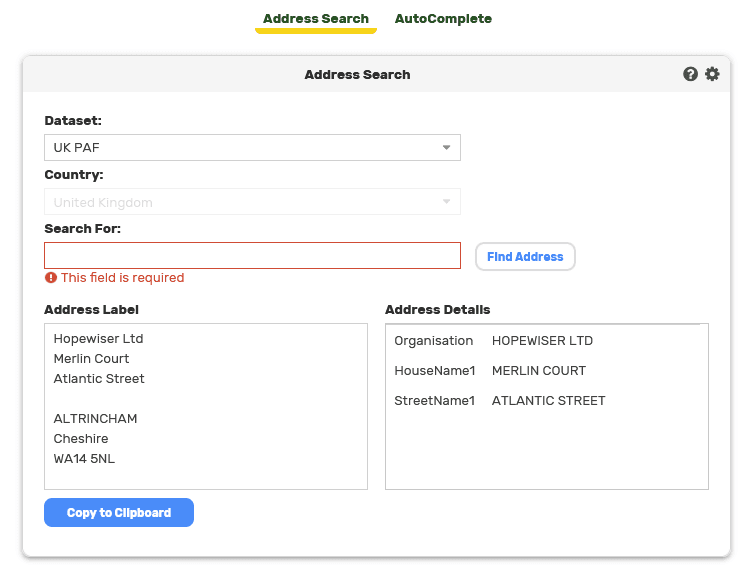
Task: Open the help question mark icon
Action: click(690, 74)
